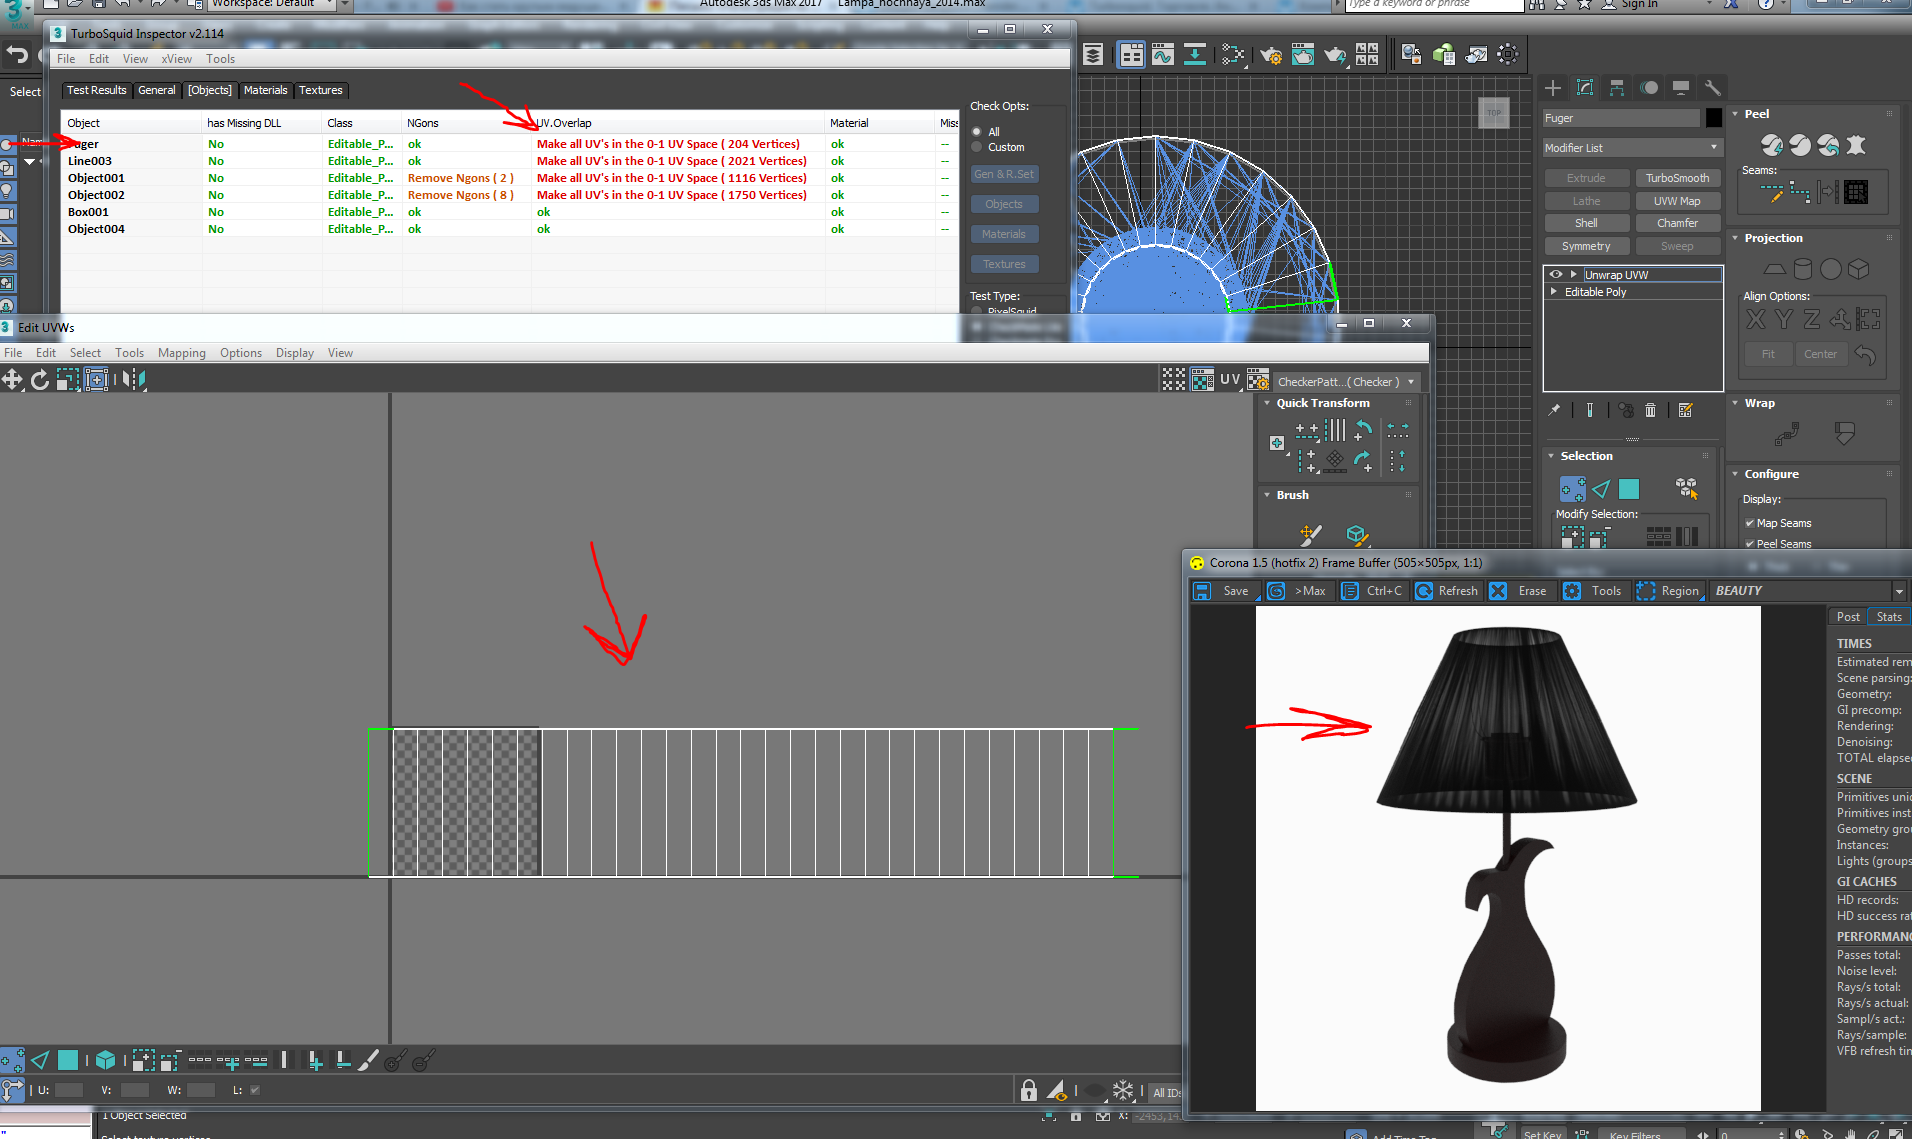1912x1139 pixels.
Task: Click the pin stack icon
Action: coord(1554,410)
